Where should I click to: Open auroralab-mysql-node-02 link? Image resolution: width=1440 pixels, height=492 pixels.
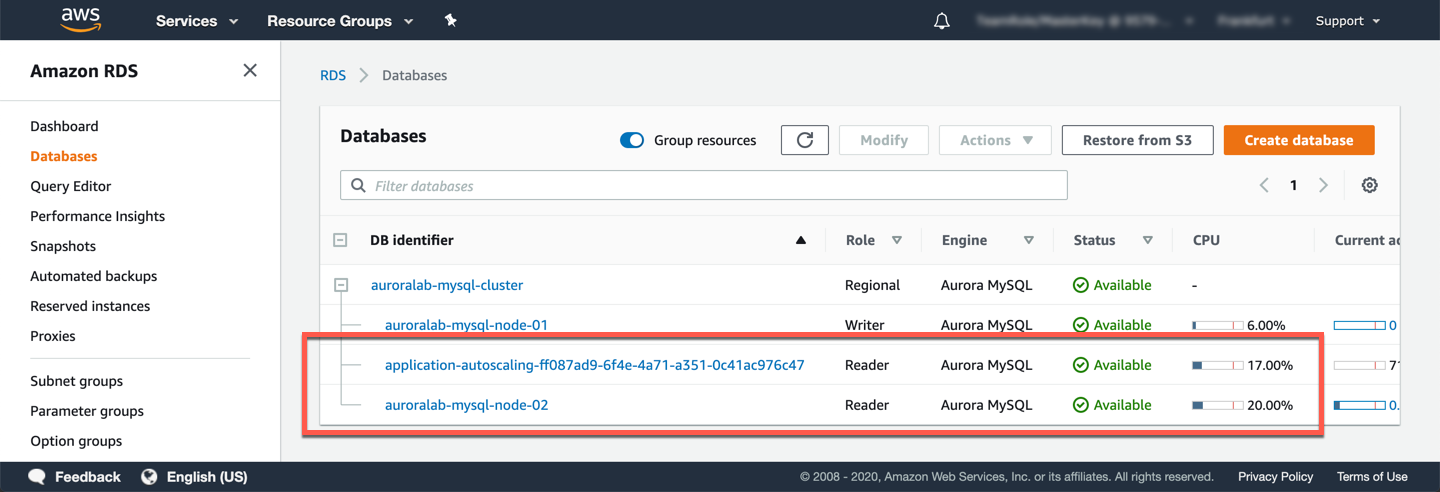coord(466,405)
